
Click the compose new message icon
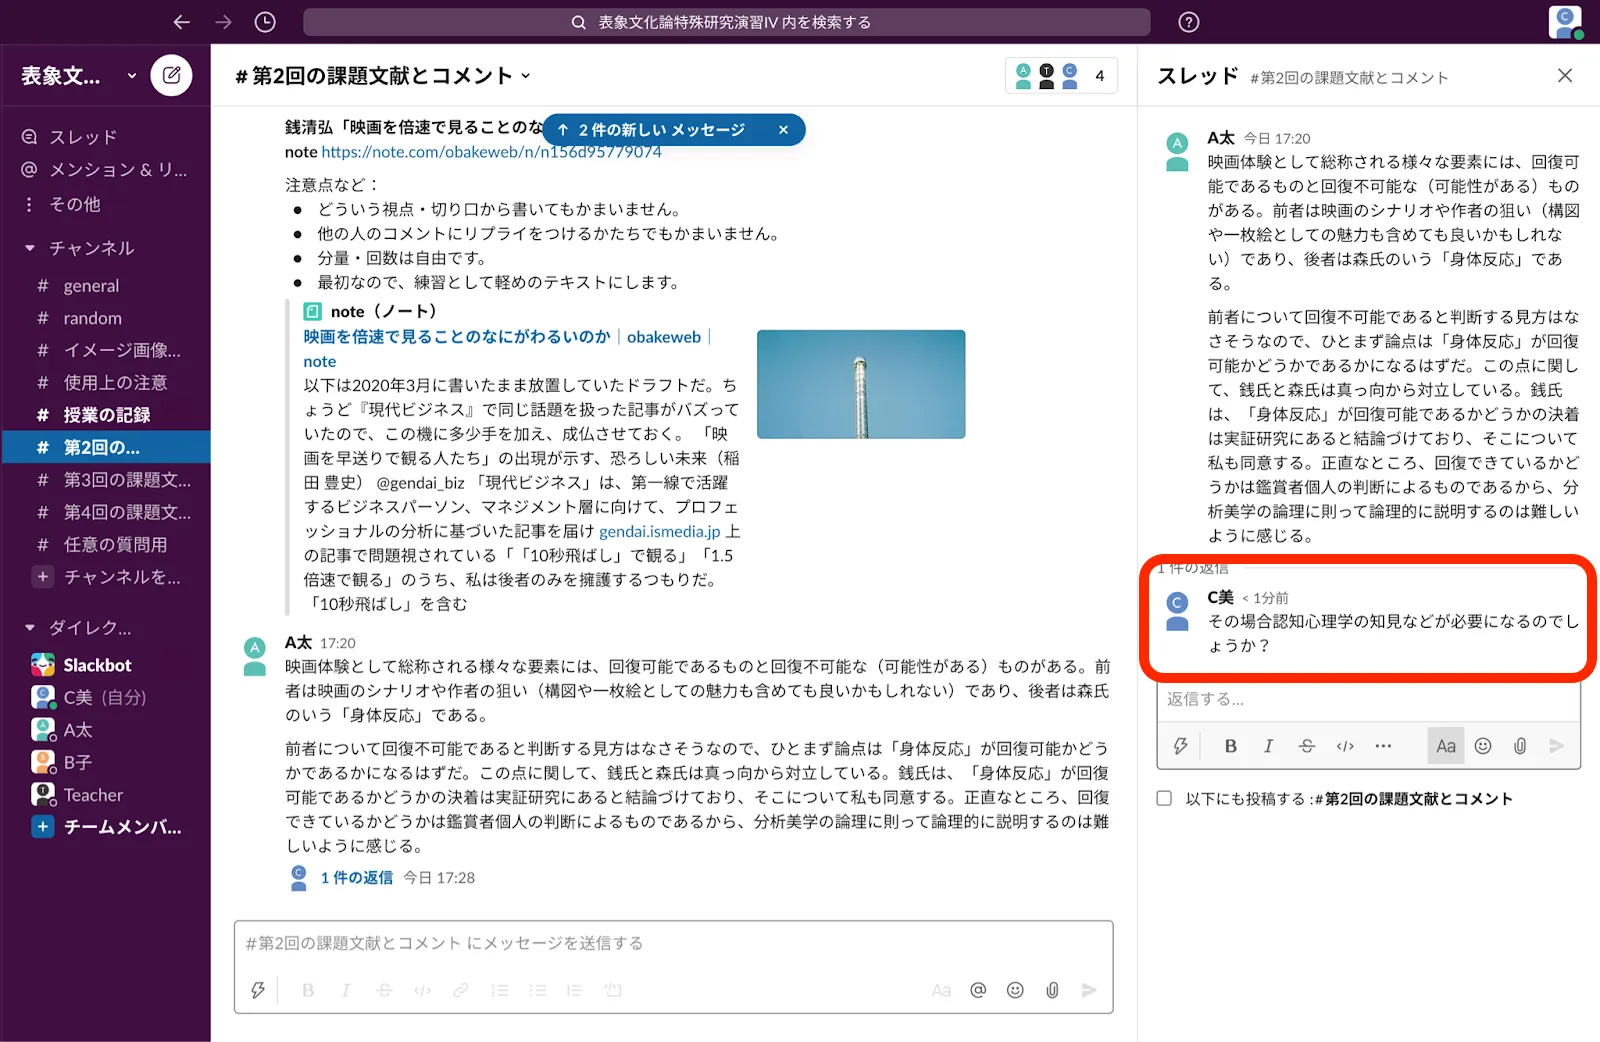pos(171,75)
